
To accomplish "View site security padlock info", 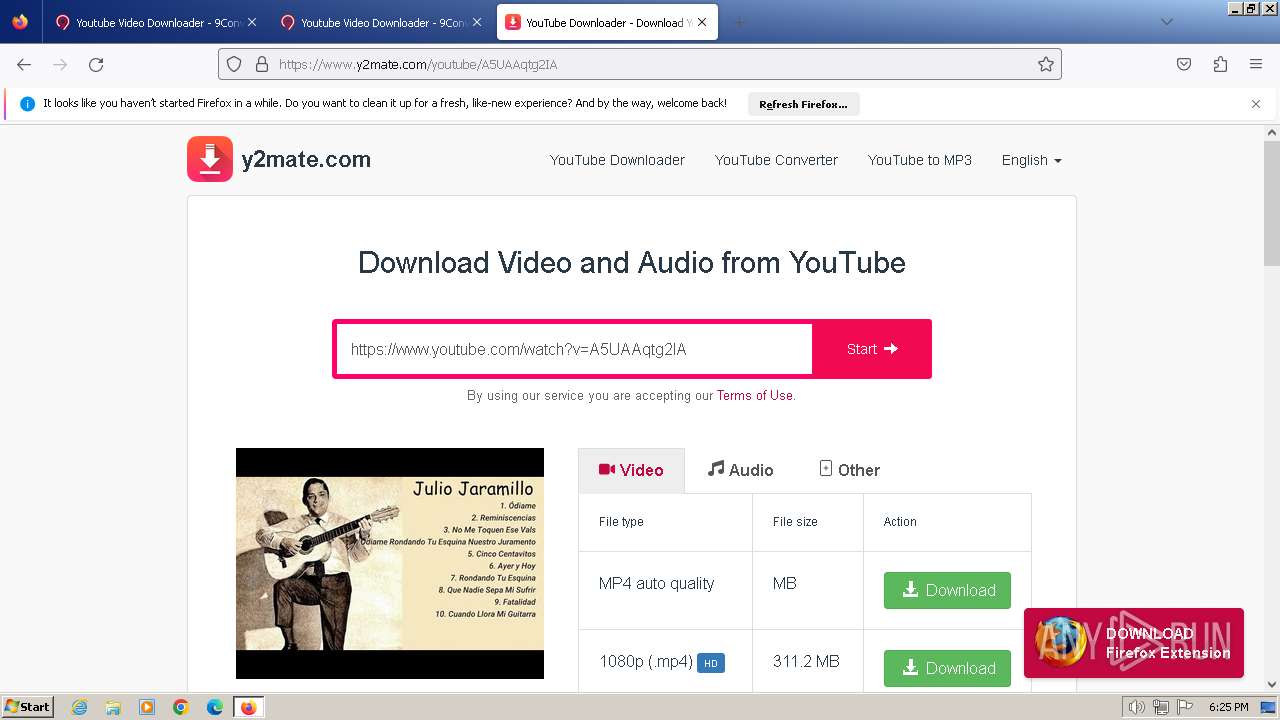I will 262,64.
